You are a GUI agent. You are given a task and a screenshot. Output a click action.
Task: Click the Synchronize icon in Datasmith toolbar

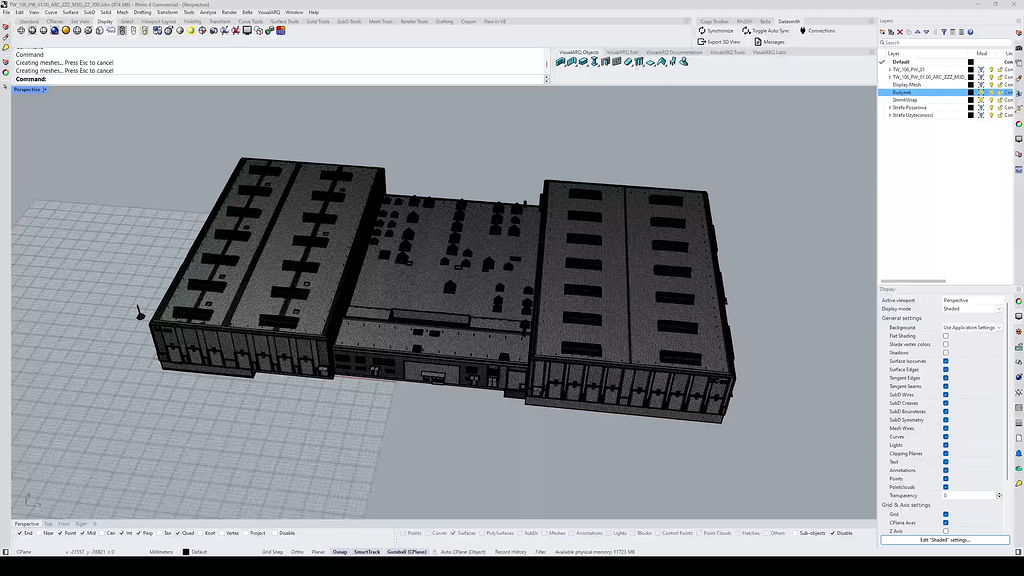point(702,31)
